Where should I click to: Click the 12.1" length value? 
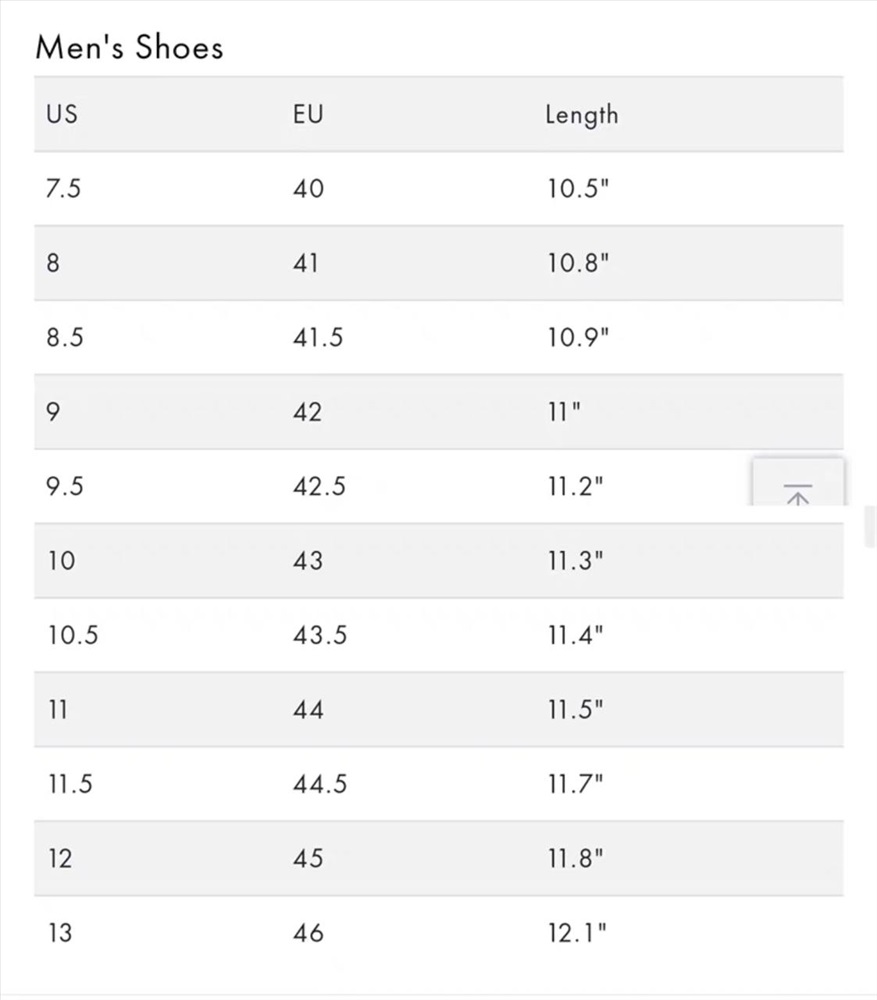(x=577, y=933)
